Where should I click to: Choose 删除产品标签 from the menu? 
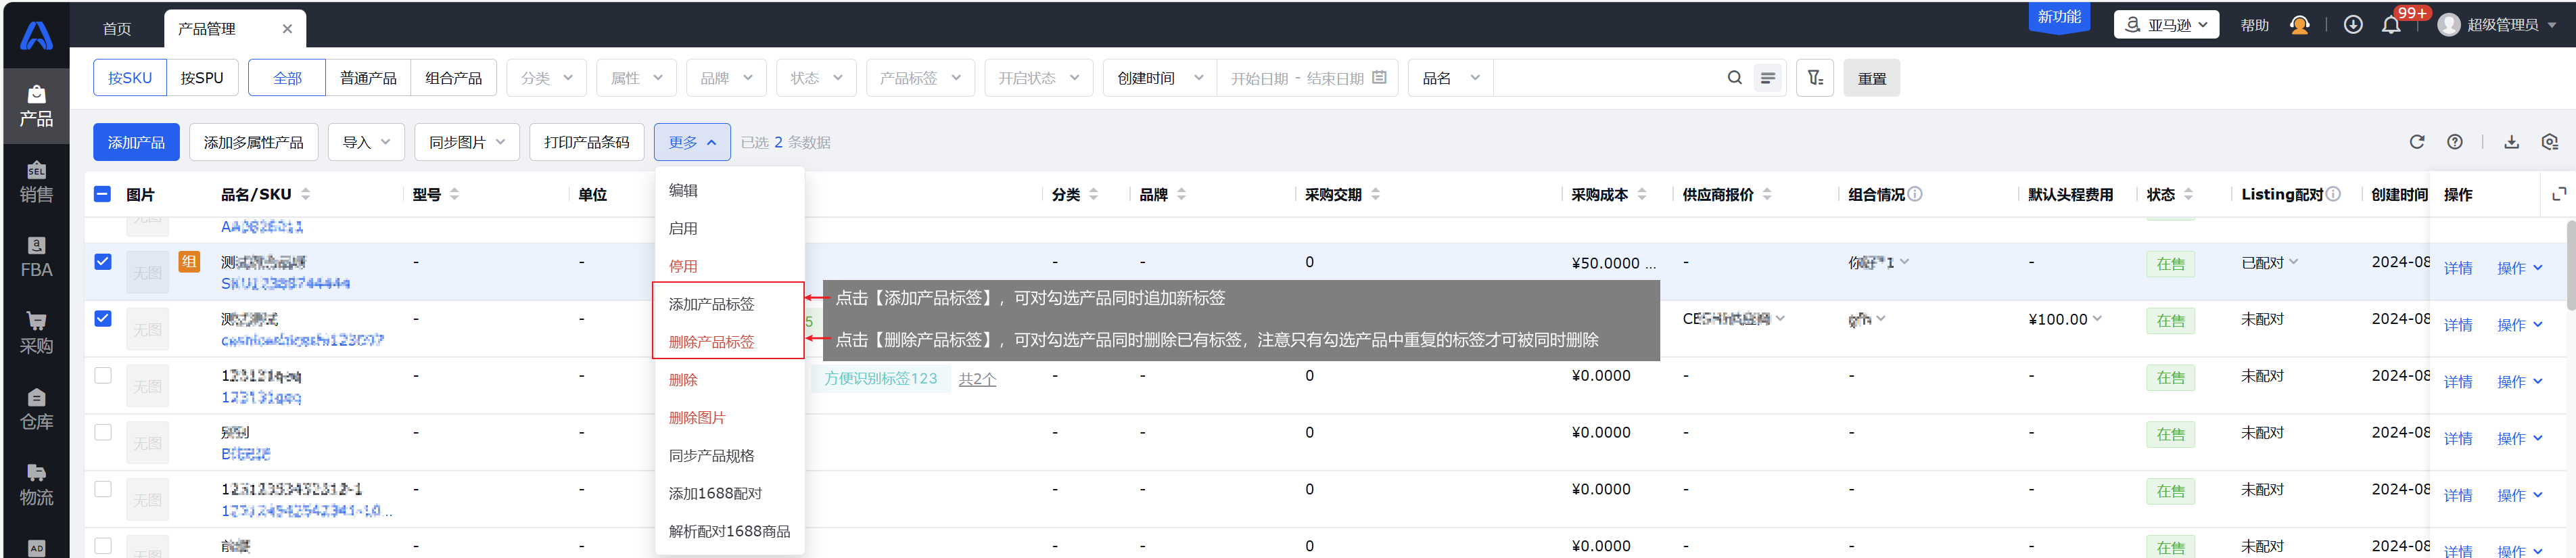729,341
